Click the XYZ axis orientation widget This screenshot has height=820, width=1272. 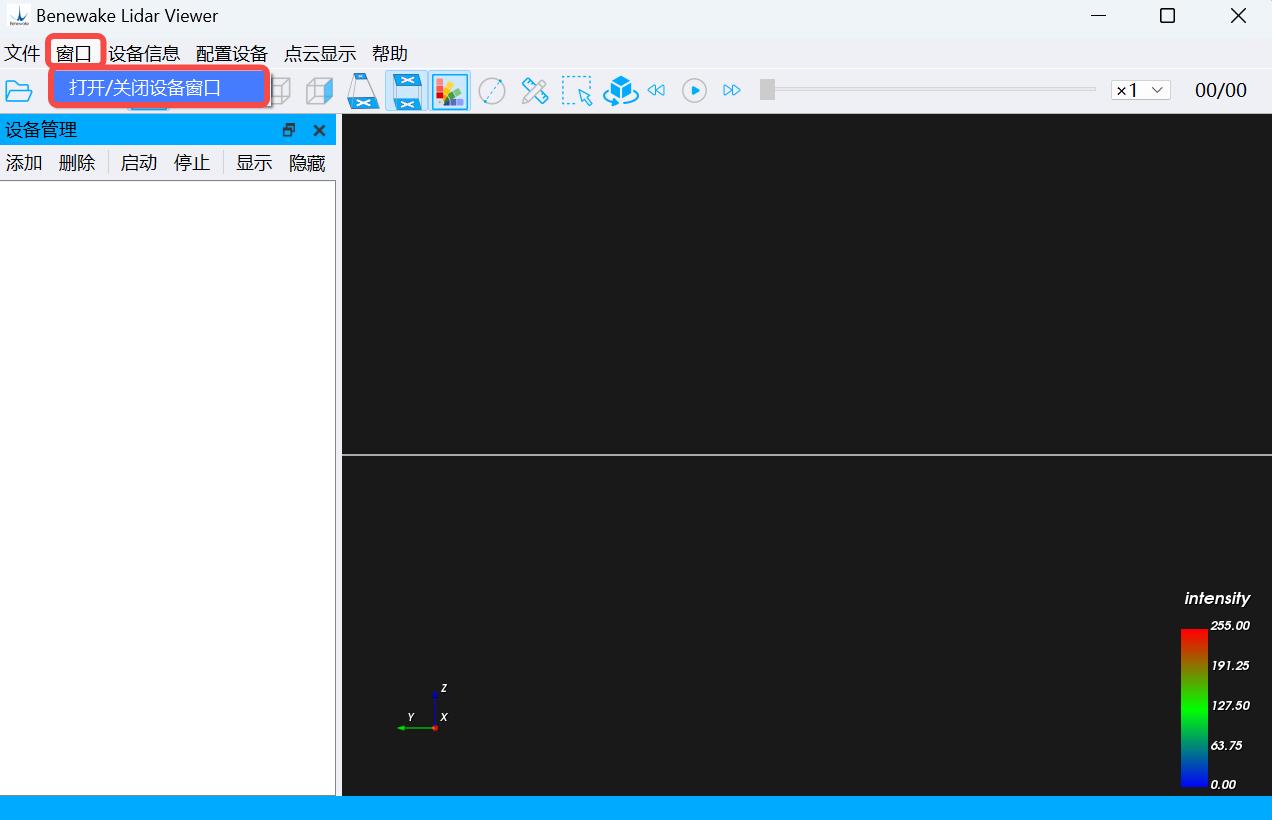pos(423,709)
